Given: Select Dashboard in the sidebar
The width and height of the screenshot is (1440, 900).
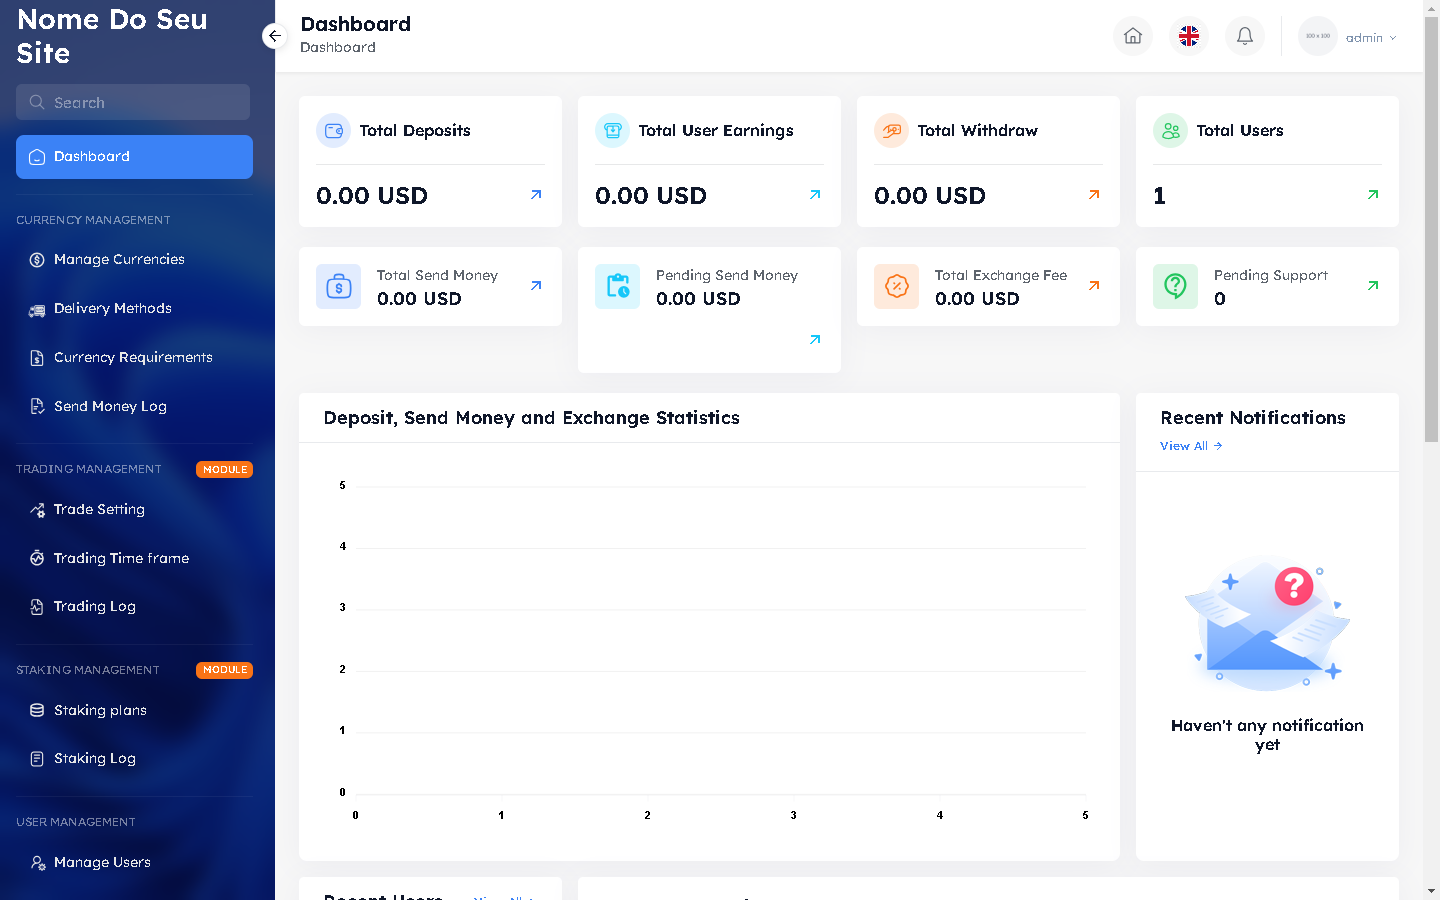Looking at the screenshot, I should [x=134, y=157].
